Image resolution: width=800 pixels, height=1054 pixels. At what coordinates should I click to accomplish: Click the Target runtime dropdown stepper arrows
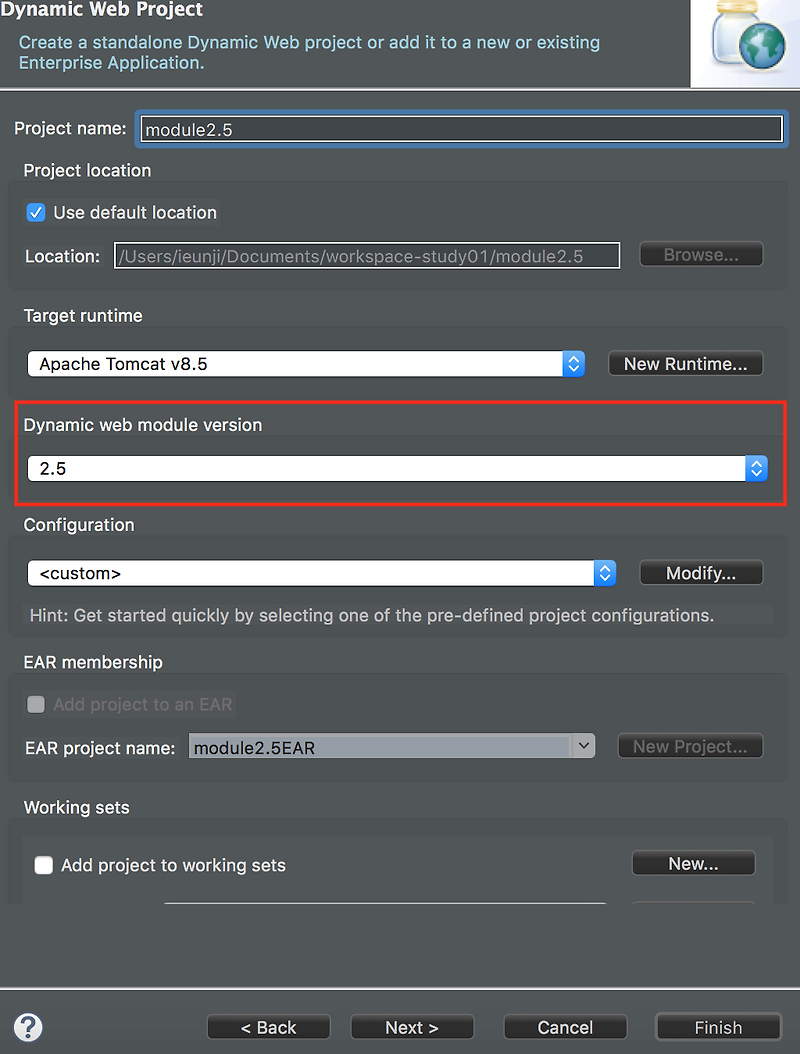pyautogui.click(x=574, y=363)
